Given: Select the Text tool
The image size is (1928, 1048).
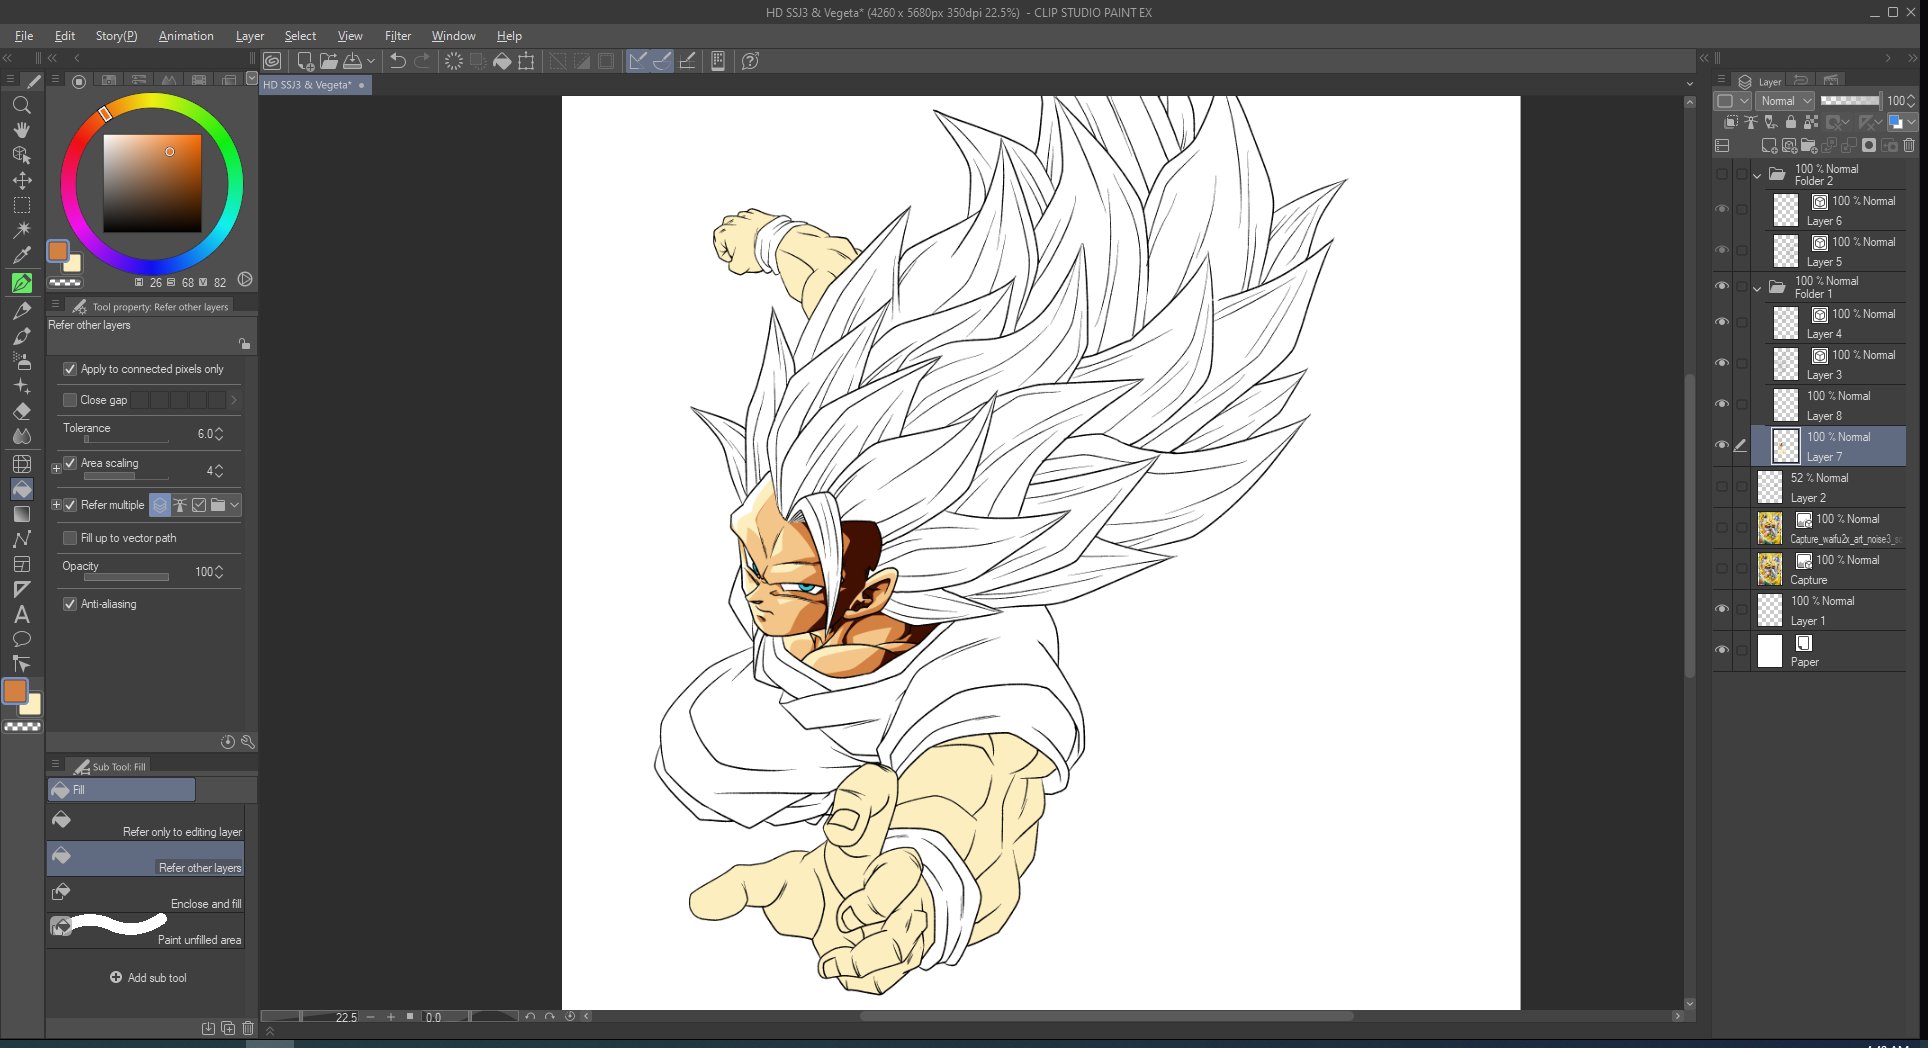Looking at the screenshot, I should 21,614.
